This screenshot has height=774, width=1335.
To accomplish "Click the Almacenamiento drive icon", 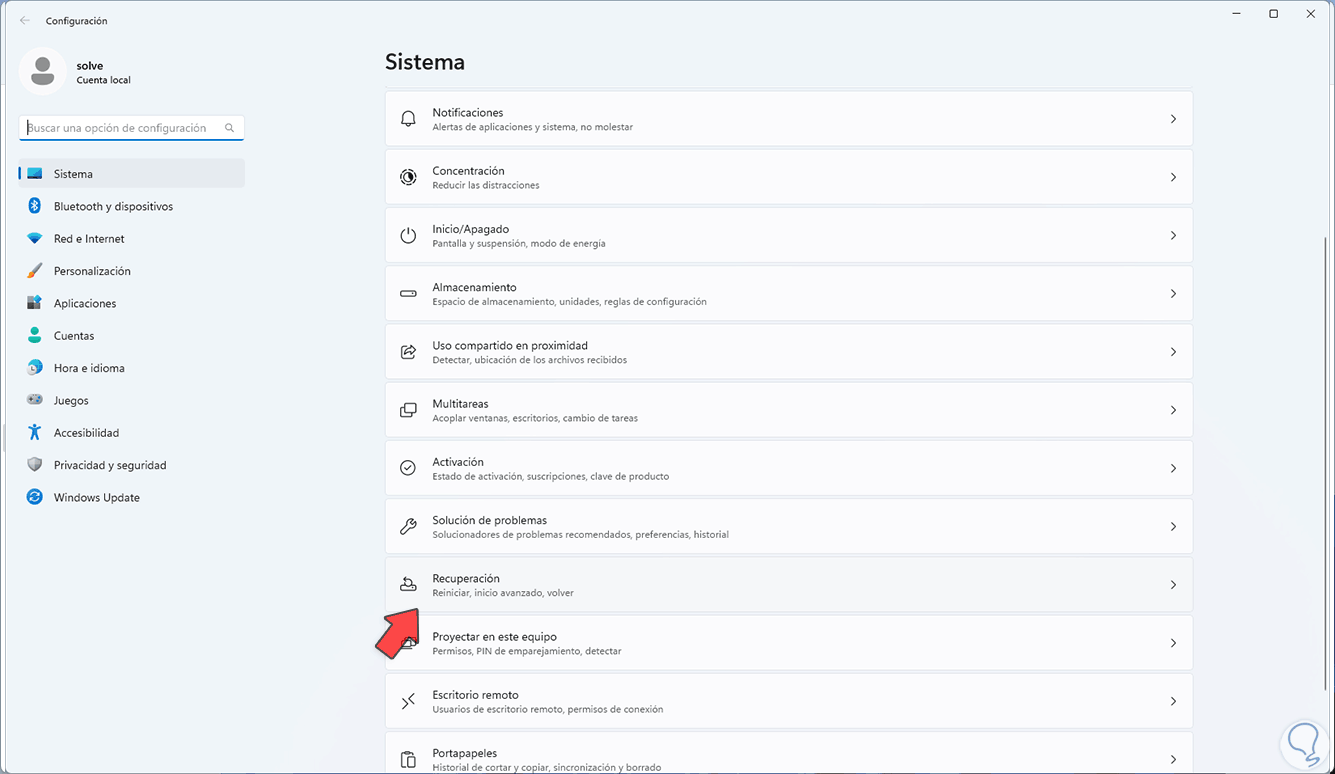I will (x=408, y=294).
